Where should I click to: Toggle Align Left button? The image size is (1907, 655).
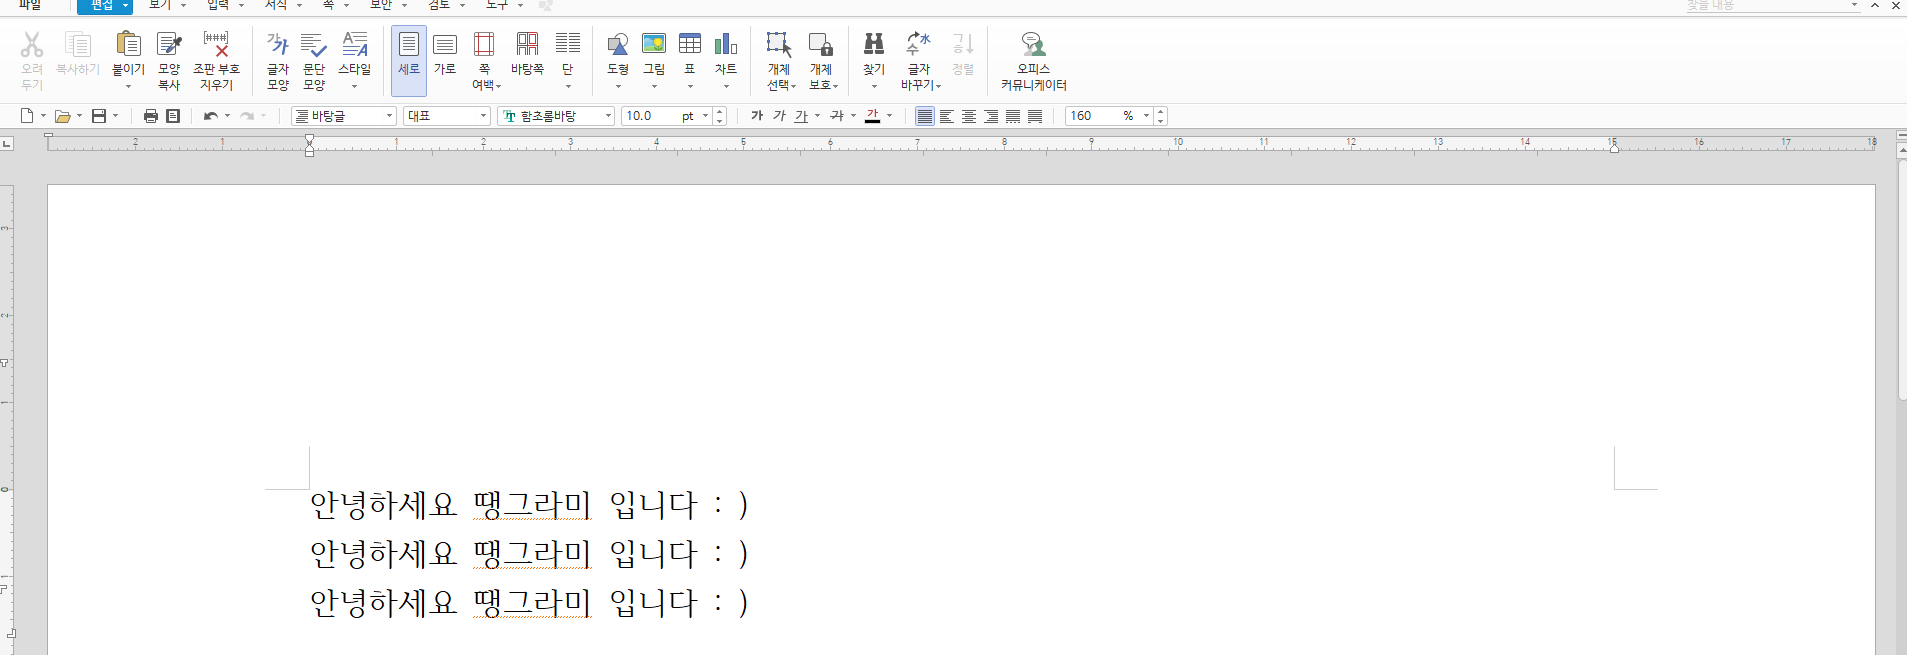[947, 116]
